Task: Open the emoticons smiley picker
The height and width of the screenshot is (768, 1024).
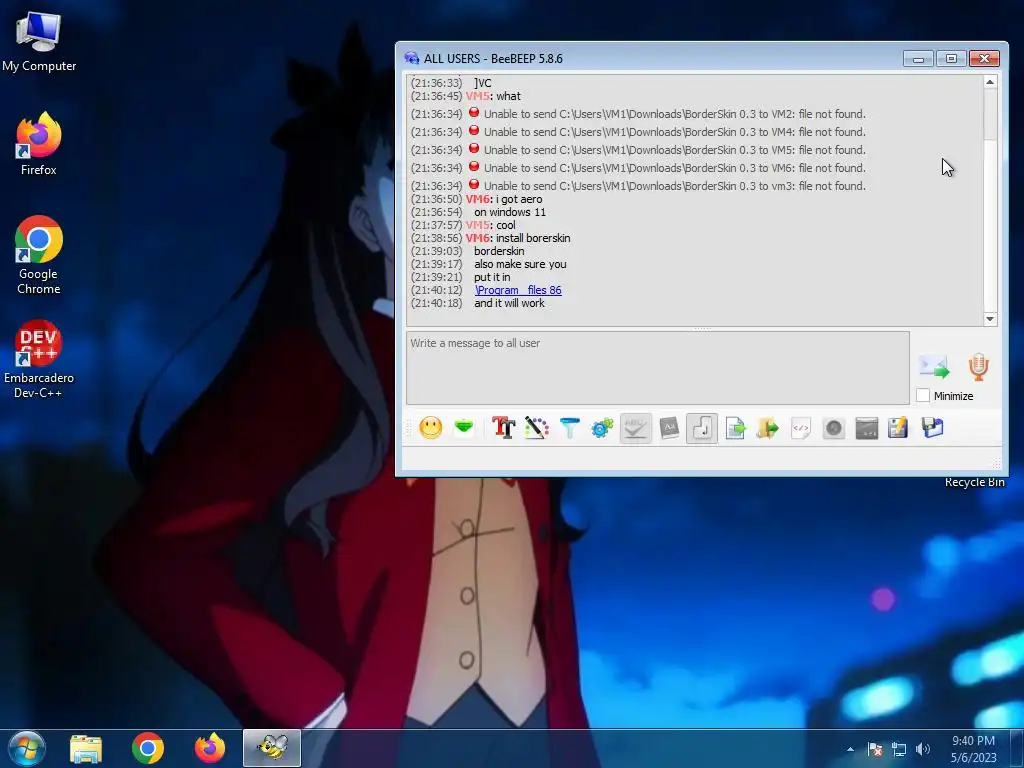Action: 430,428
